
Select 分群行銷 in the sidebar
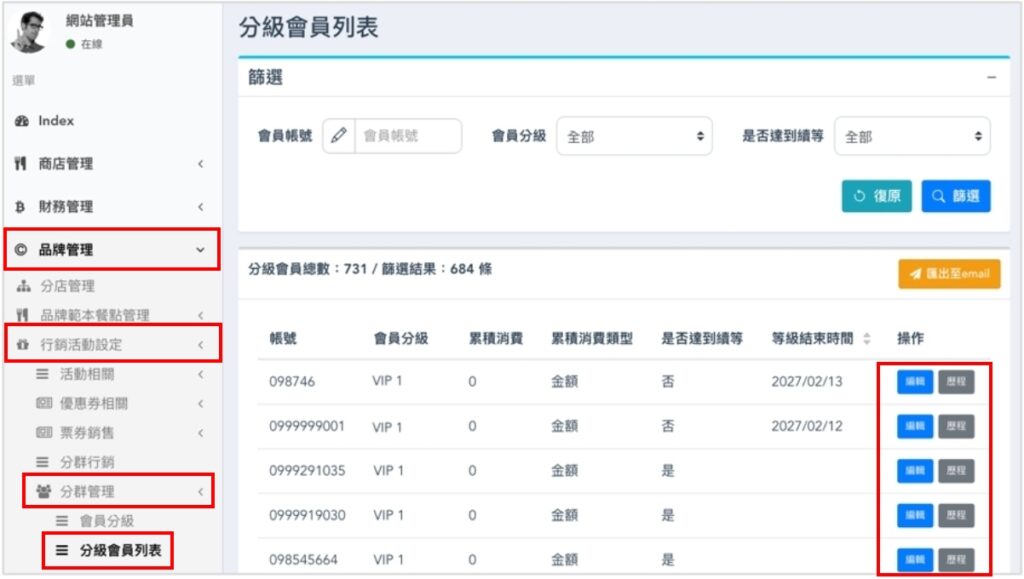click(x=86, y=462)
